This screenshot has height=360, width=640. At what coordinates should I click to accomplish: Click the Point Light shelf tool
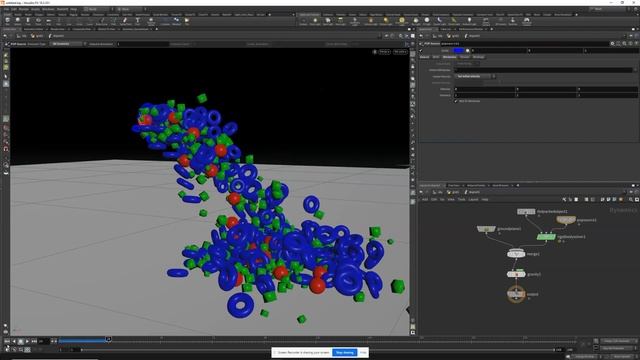click(315, 21)
